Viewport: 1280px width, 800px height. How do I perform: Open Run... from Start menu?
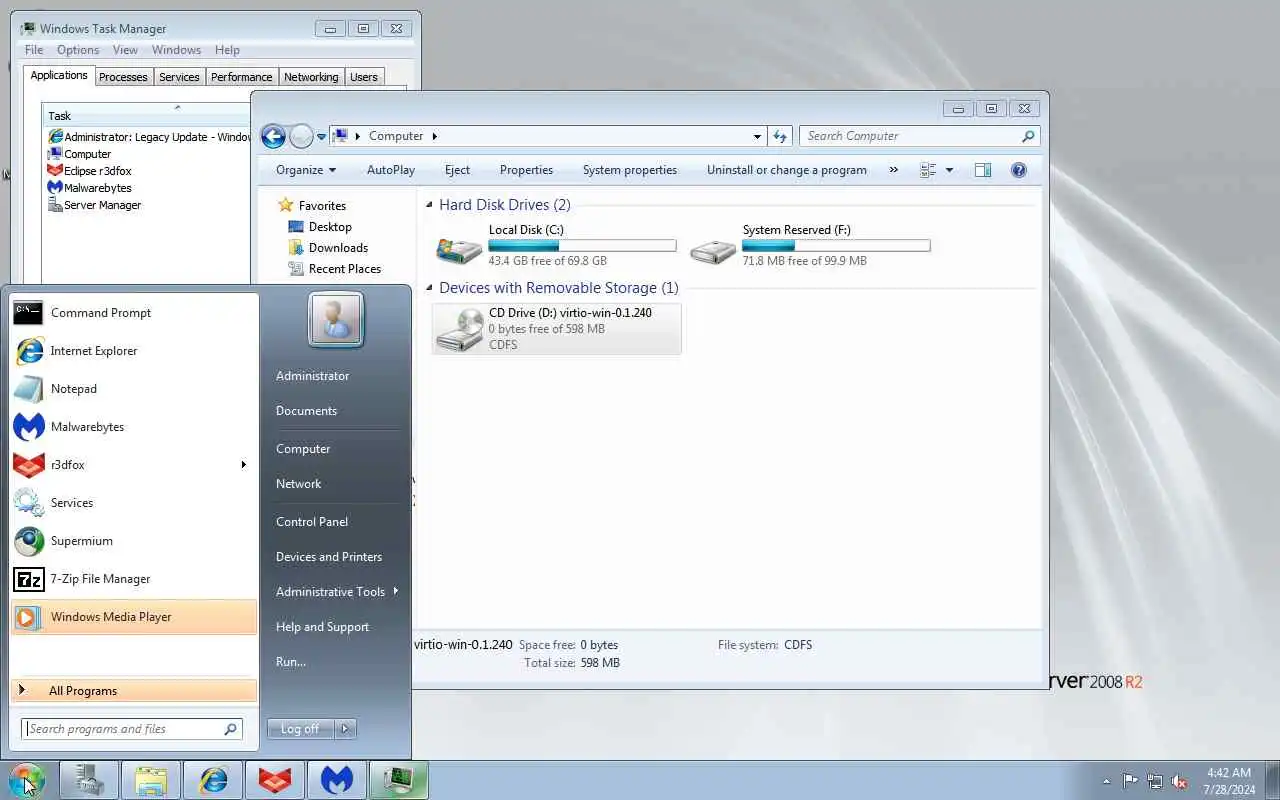coord(291,662)
